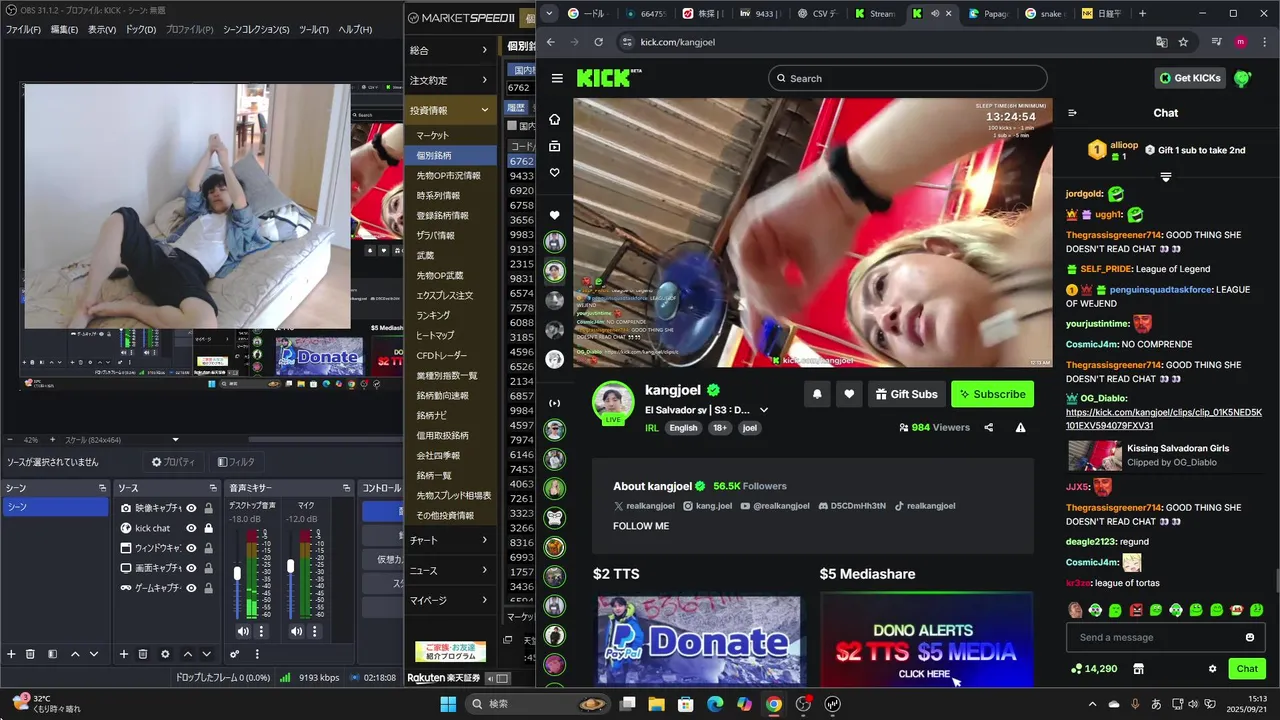Click the Get KICKs button
Image resolution: width=1280 pixels, height=720 pixels.
tap(1190, 78)
